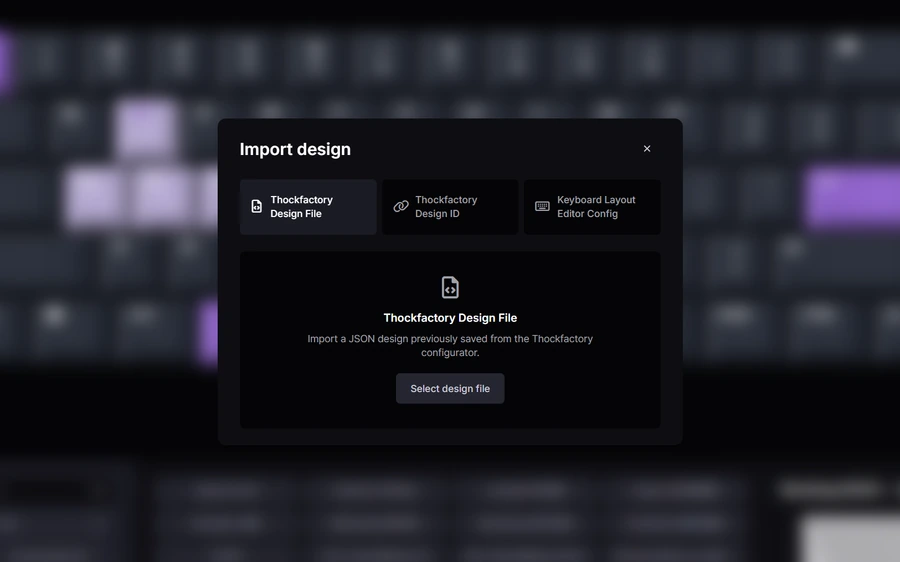Close the Import design dialog
The height and width of the screenshot is (562, 900).
coord(647,149)
